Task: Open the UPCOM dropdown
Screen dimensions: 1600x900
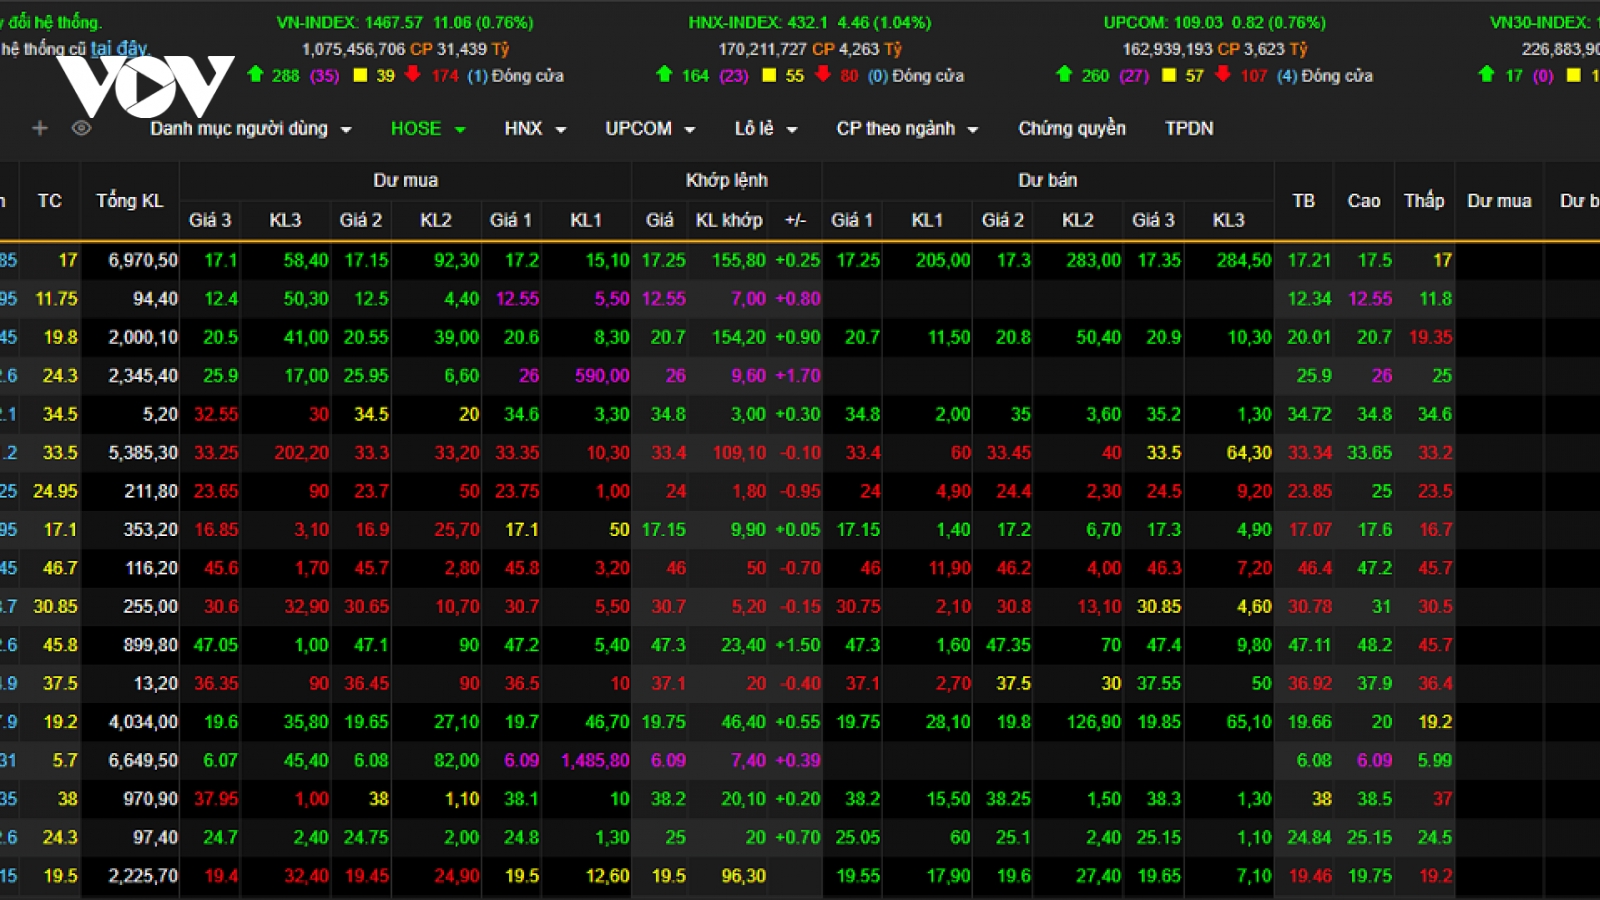Action: click(x=650, y=128)
